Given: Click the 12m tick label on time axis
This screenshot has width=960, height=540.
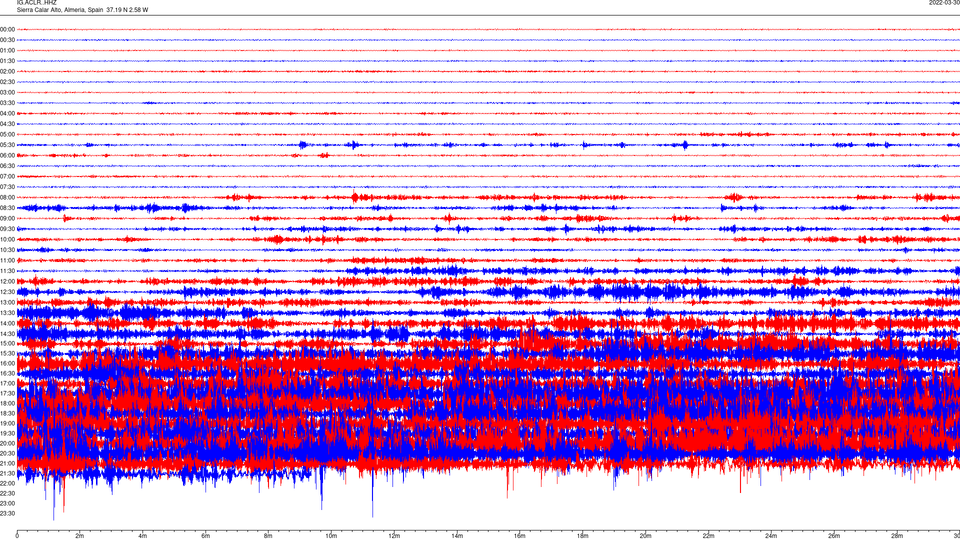Looking at the screenshot, I should [394, 536].
